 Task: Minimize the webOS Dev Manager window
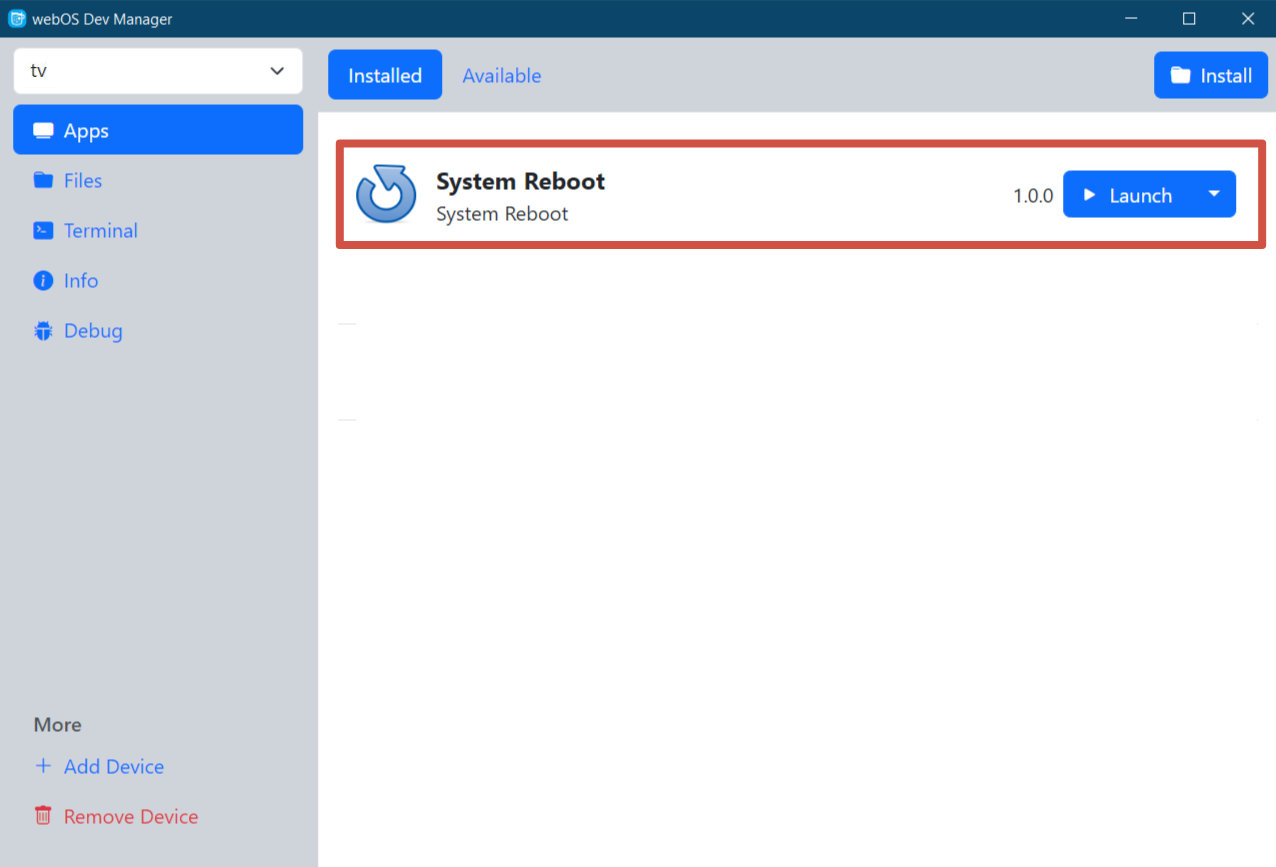tap(1131, 19)
